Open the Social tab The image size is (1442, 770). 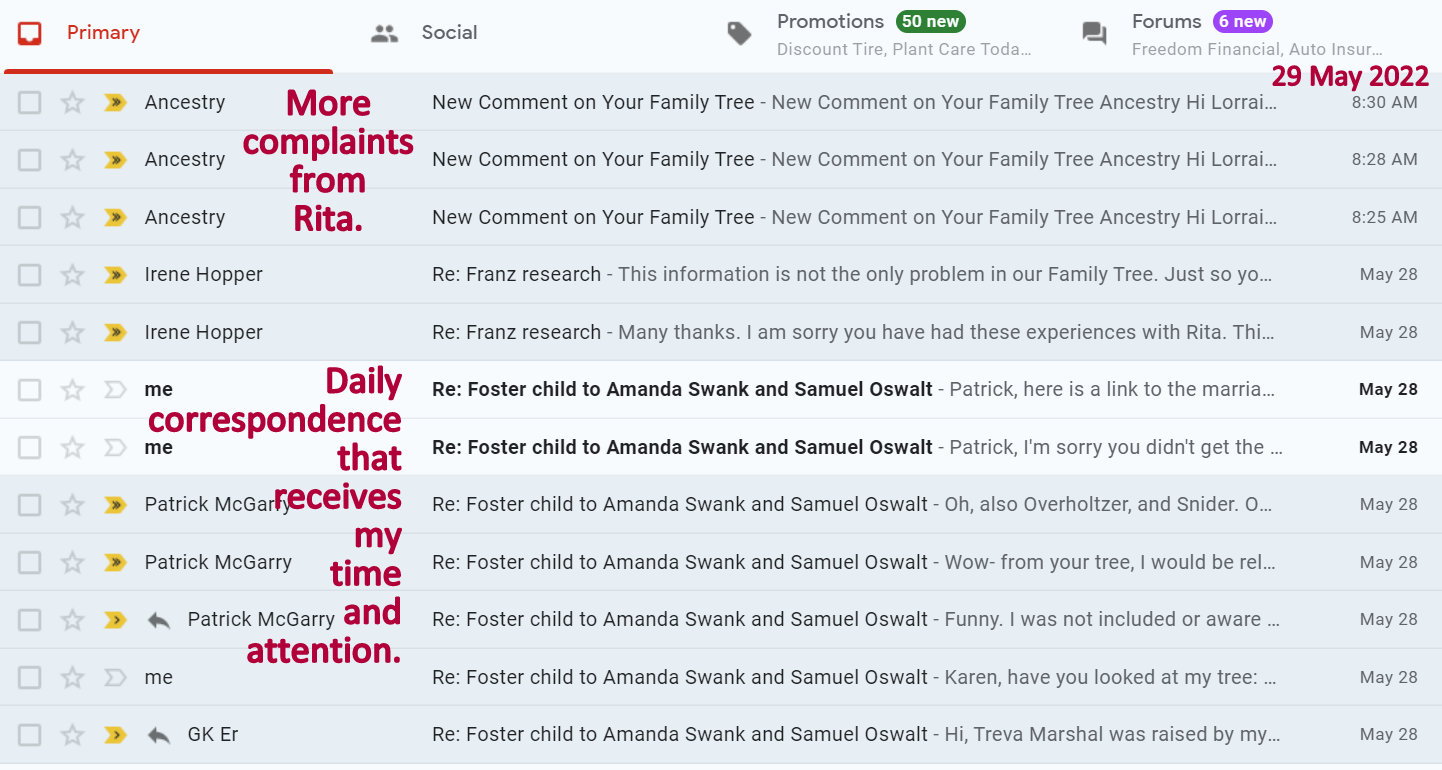(x=448, y=33)
